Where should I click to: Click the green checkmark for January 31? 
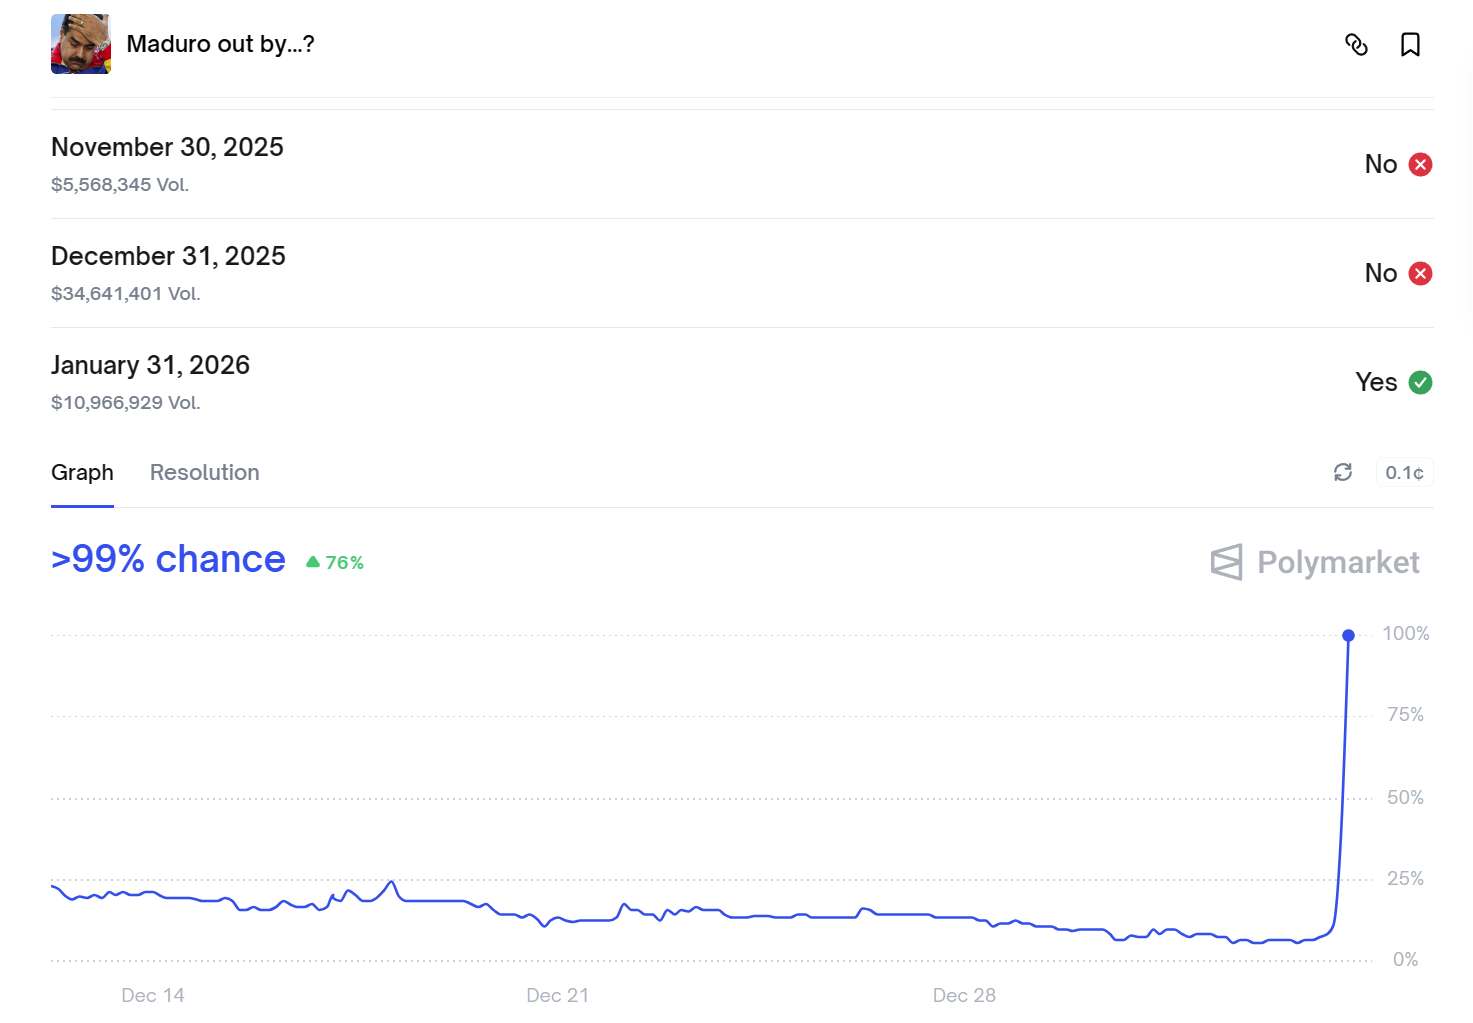click(1420, 382)
